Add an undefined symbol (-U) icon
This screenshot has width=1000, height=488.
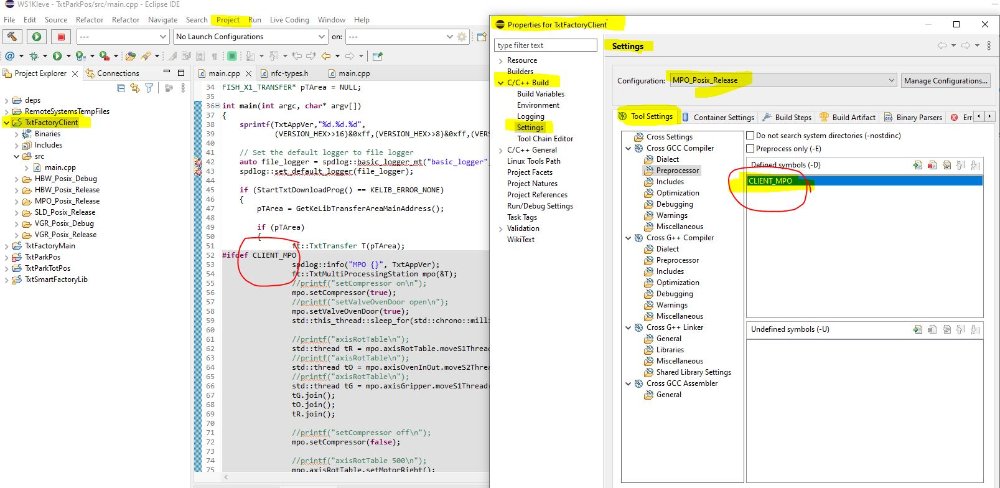[917, 329]
